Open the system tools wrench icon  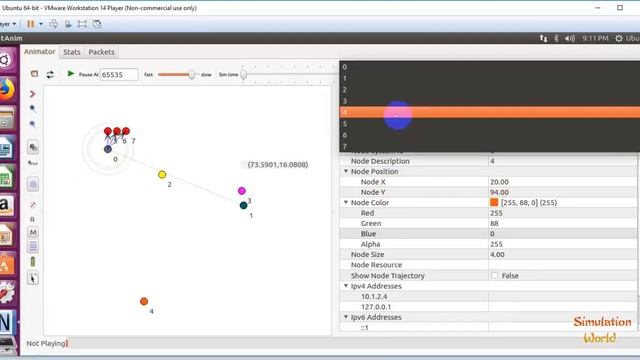[7, 293]
